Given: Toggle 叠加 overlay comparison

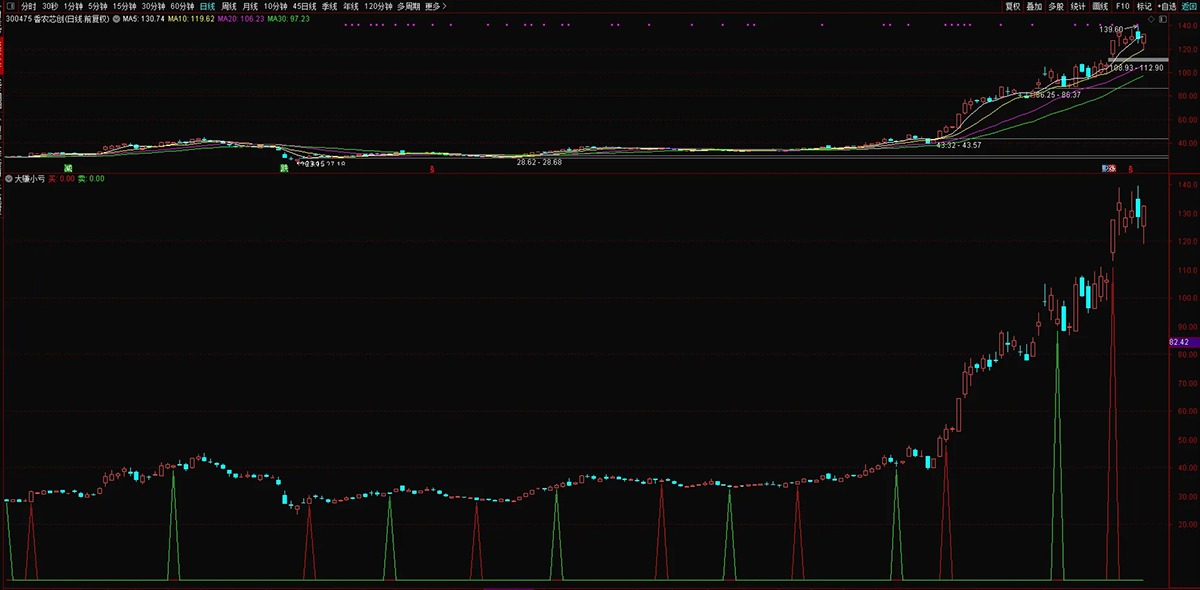Looking at the screenshot, I should 1034,6.
